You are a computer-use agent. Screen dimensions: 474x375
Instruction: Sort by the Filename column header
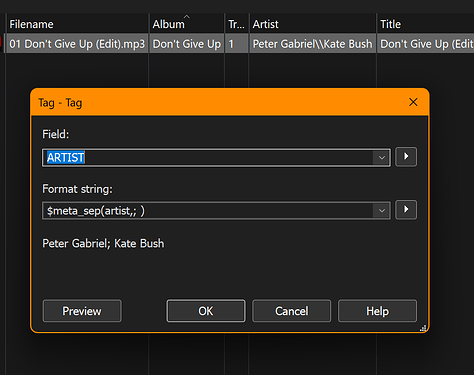[77, 24]
